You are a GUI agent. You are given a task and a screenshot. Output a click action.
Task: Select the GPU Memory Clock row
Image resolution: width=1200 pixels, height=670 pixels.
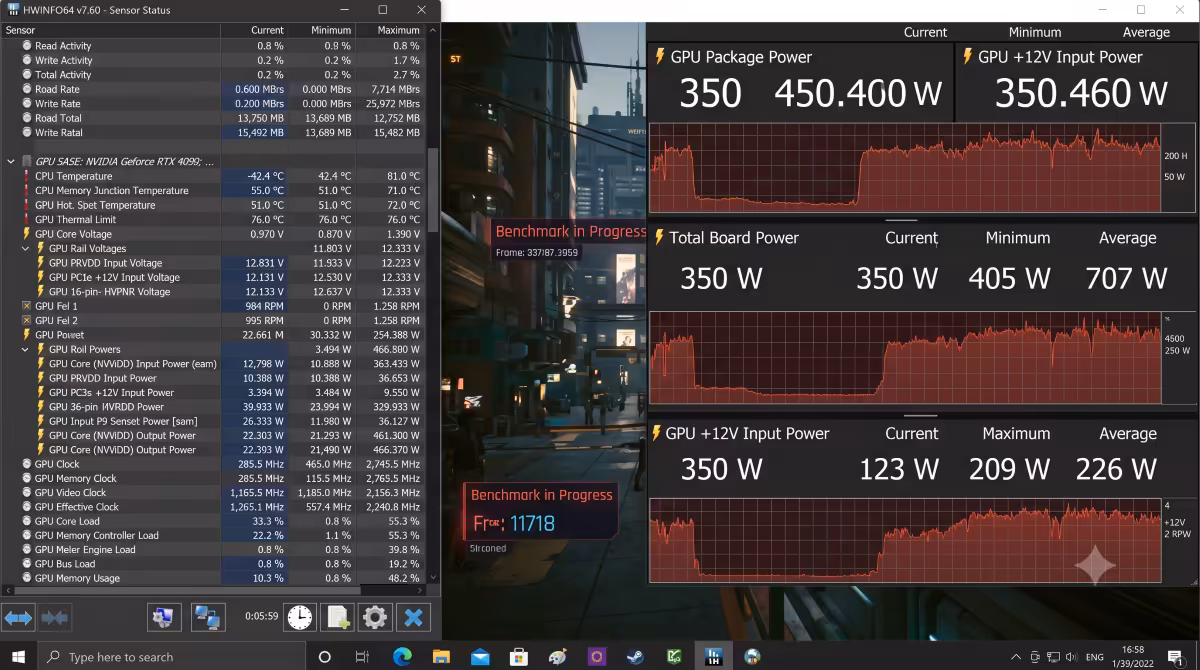213,478
